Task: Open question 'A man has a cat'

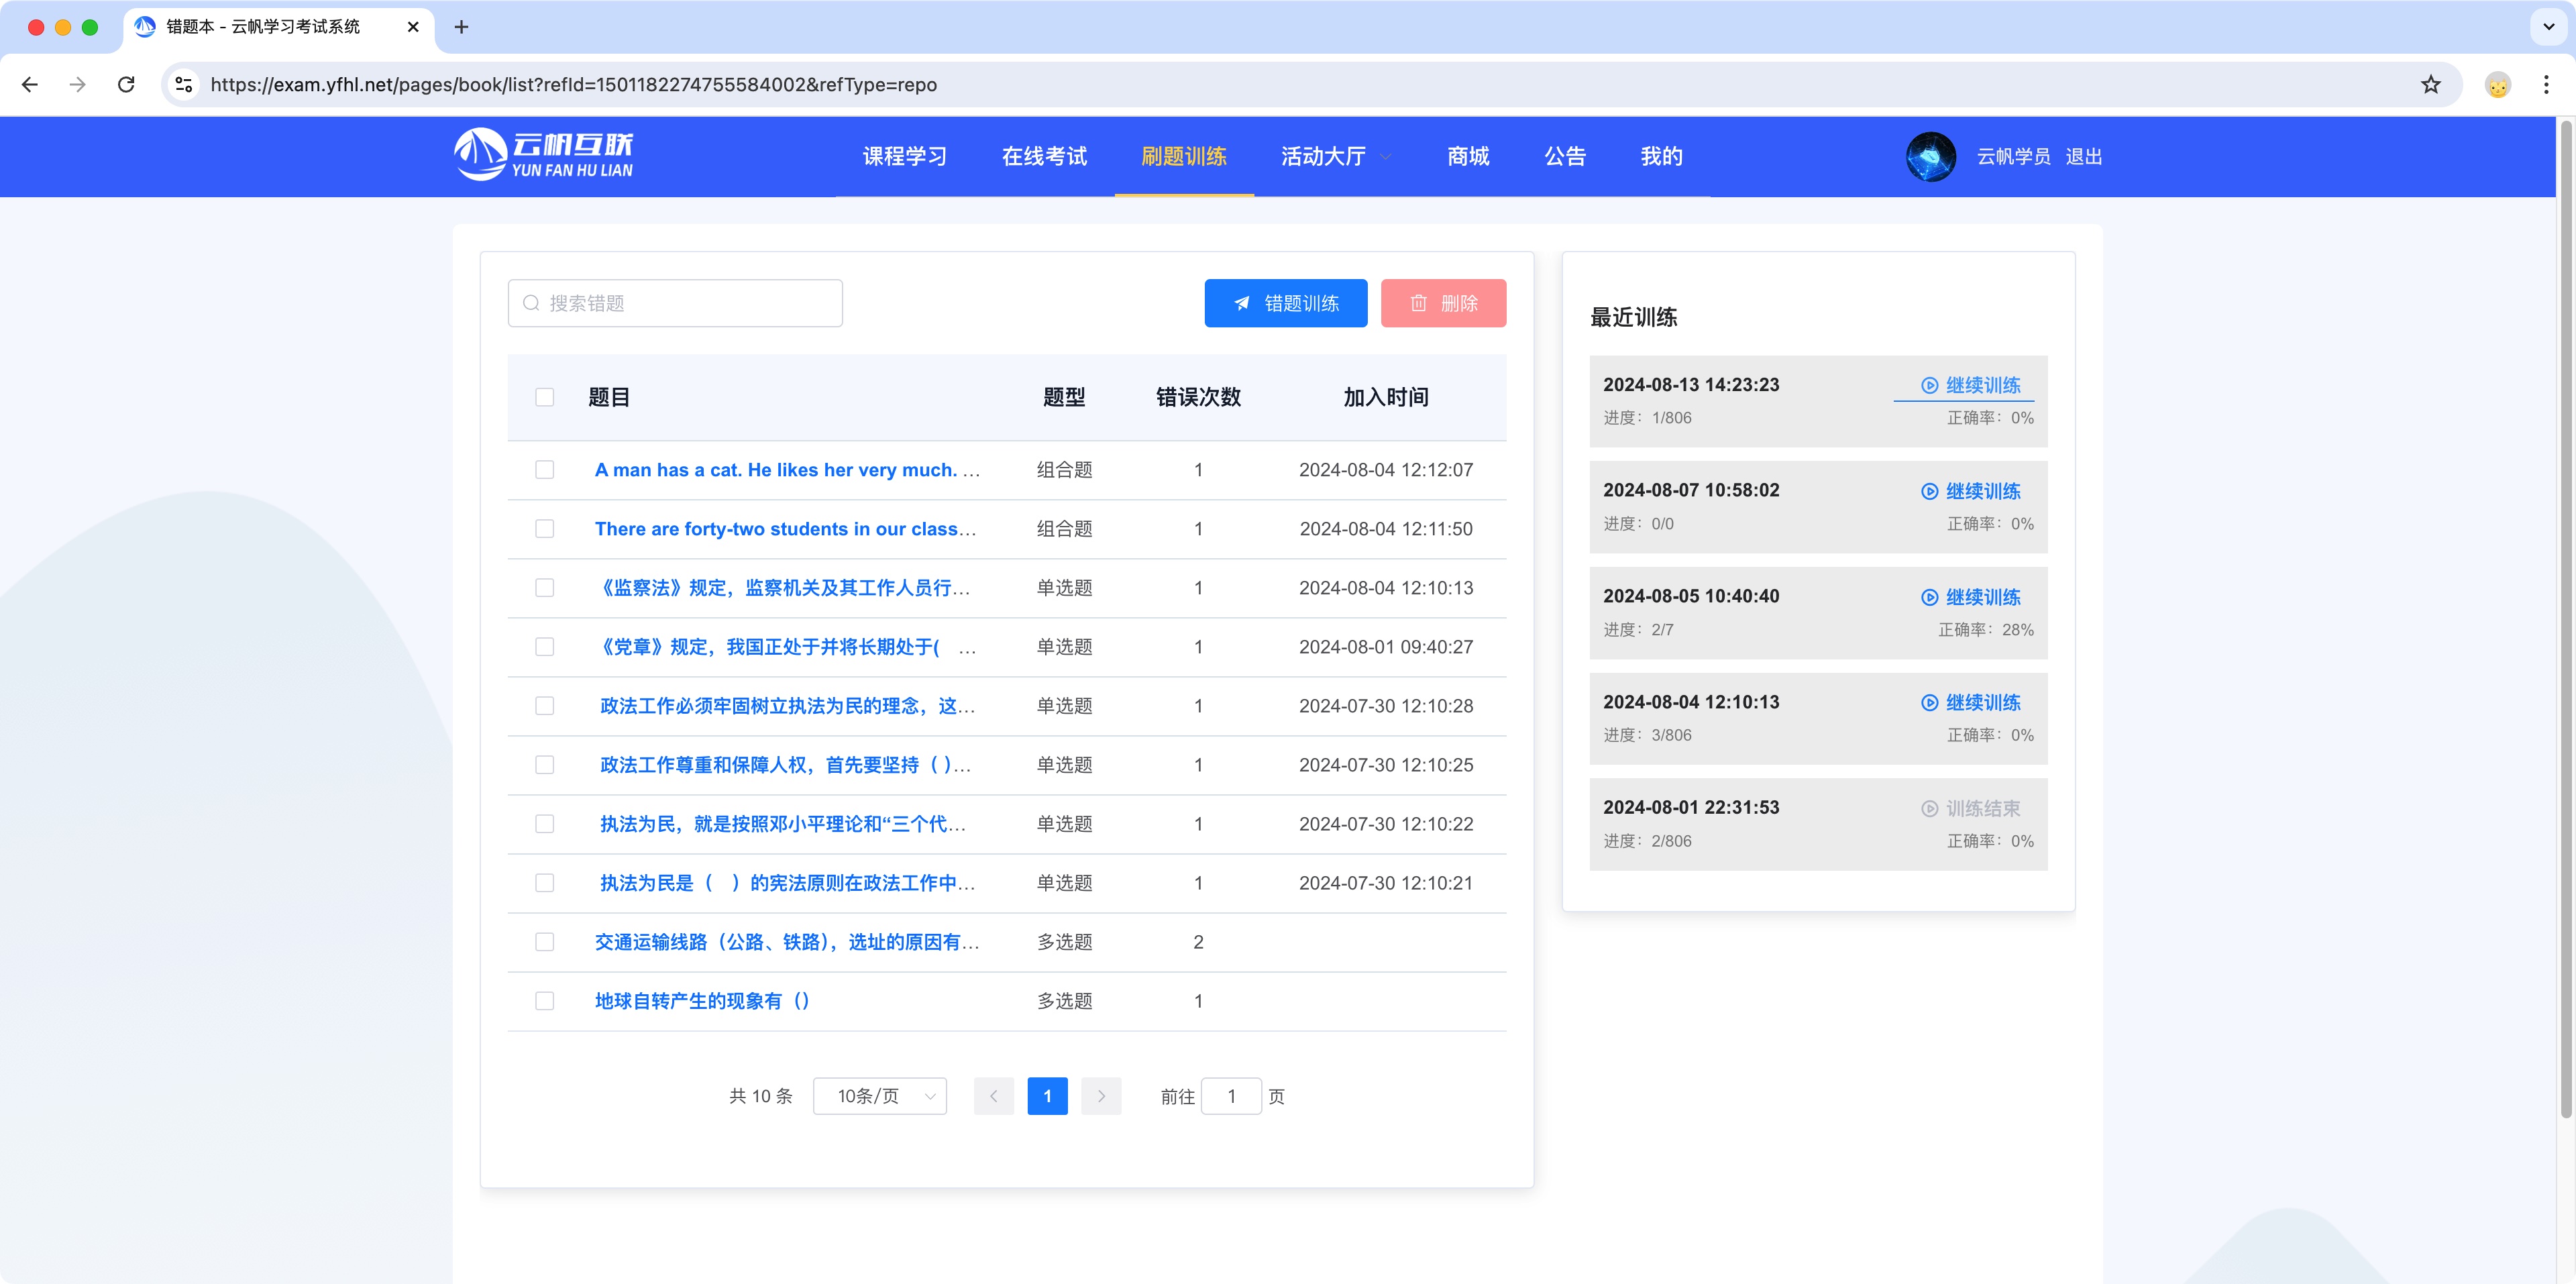Action: [x=787, y=470]
